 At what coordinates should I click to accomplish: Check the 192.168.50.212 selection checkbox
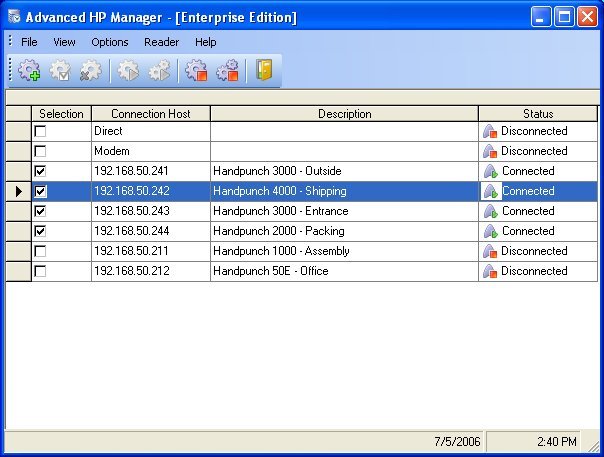click(41, 271)
